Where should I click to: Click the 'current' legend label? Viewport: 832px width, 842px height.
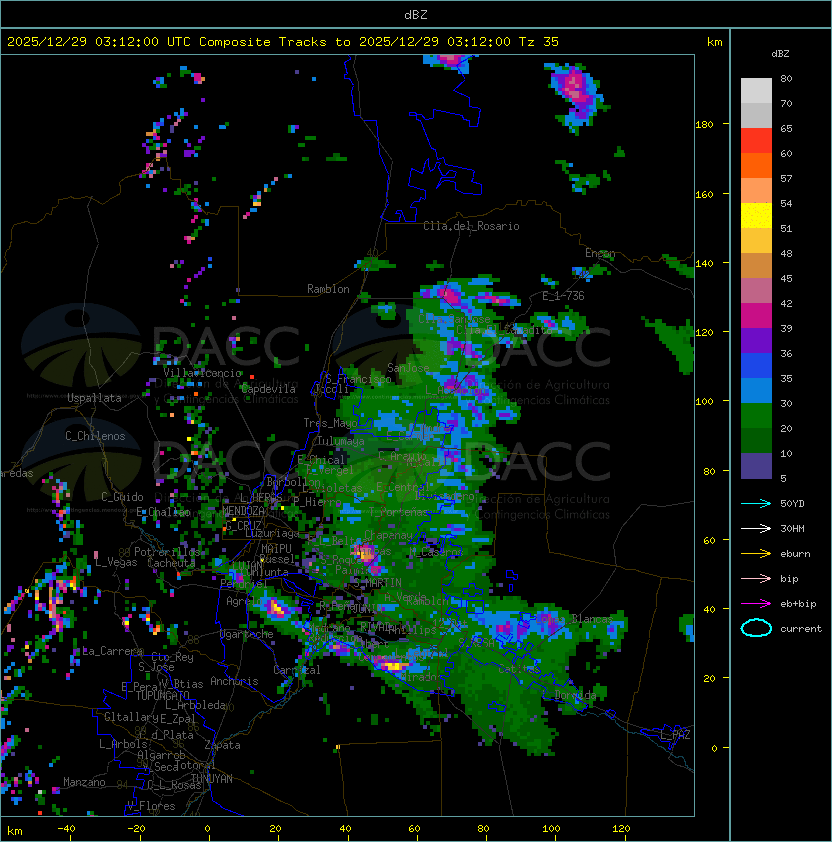(801, 629)
